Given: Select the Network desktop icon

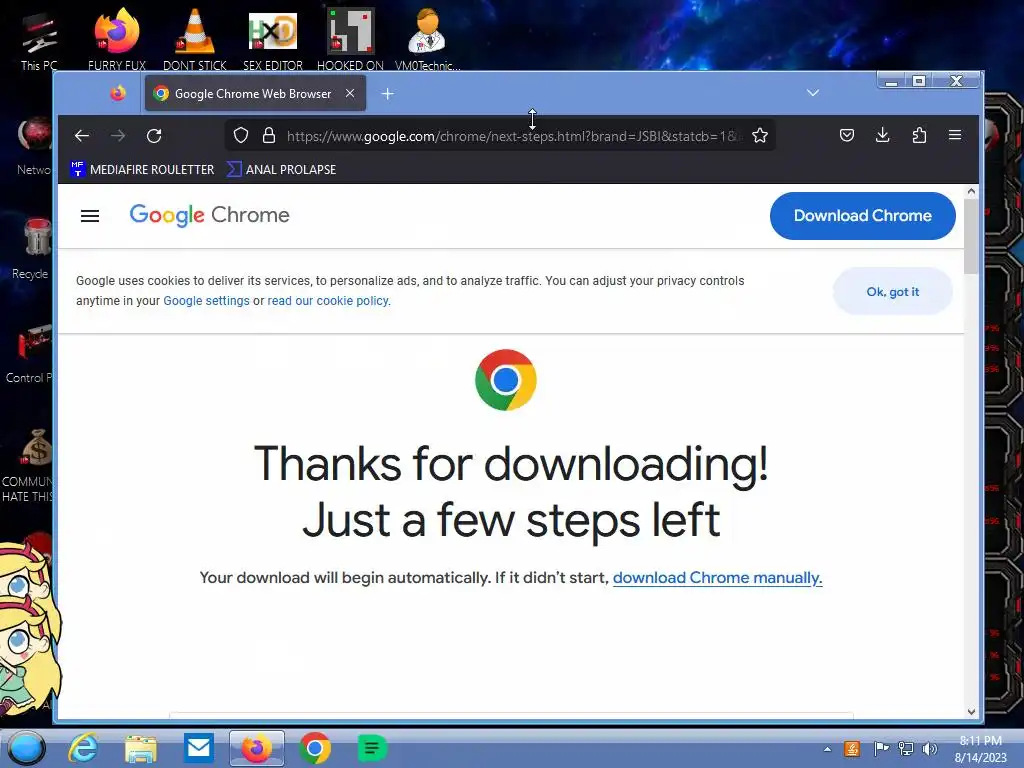Looking at the screenshot, I should tap(34, 145).
